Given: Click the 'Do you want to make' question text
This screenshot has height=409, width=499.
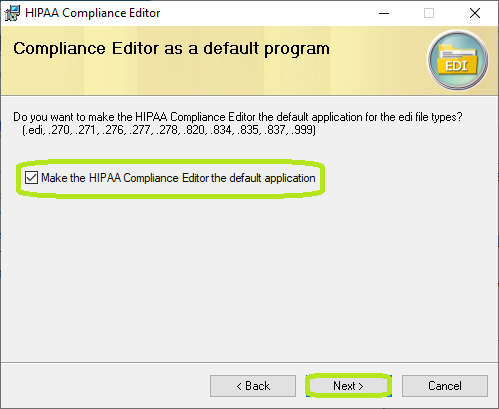Looking at the screenshot, I should tap(238, 117).
